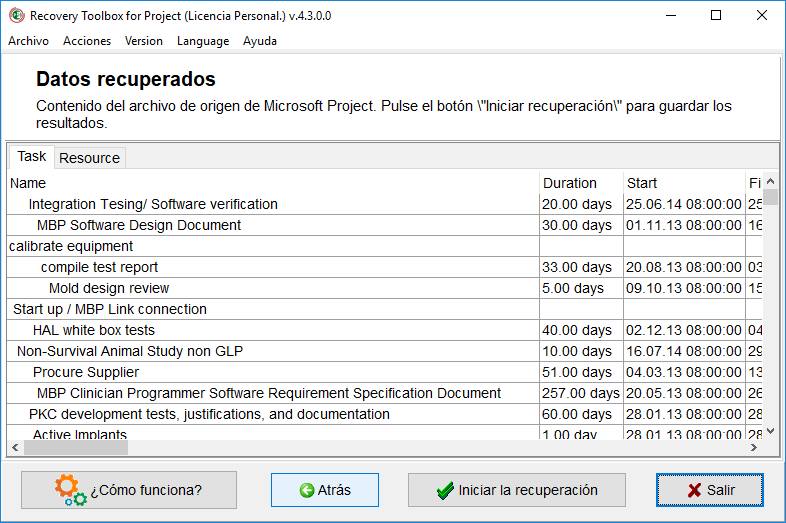This screenshot has width=786, height=523.
Task: Select the PKC development tests row
Action: [x=384, y=415]
